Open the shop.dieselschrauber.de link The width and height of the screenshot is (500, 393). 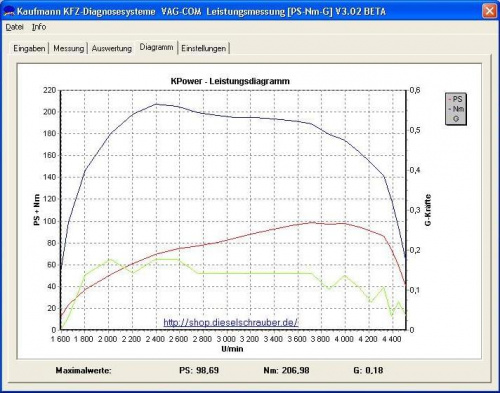click(x=230, y=322)
